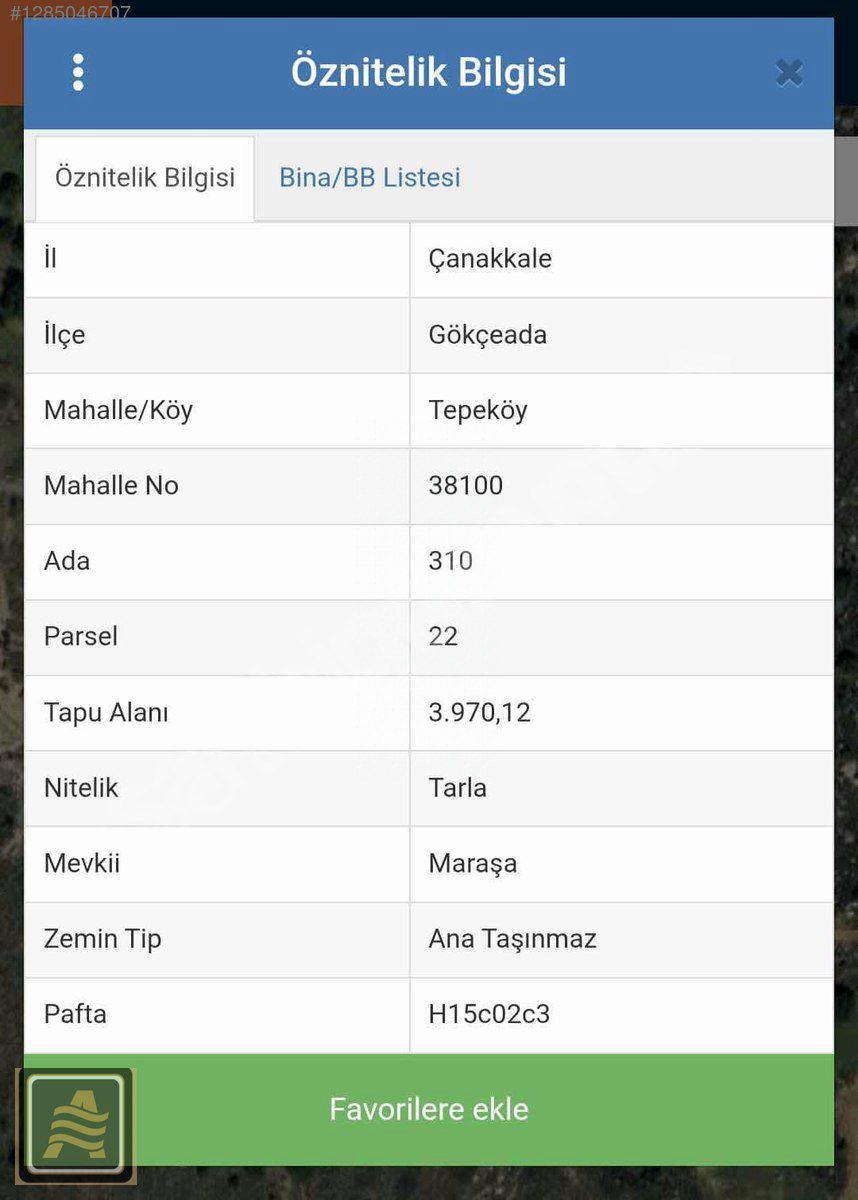Screen dimensions: 858x1200
Task: Select the Zemin Tip value Ana Taşınmaz
Action: pos(512,939)
